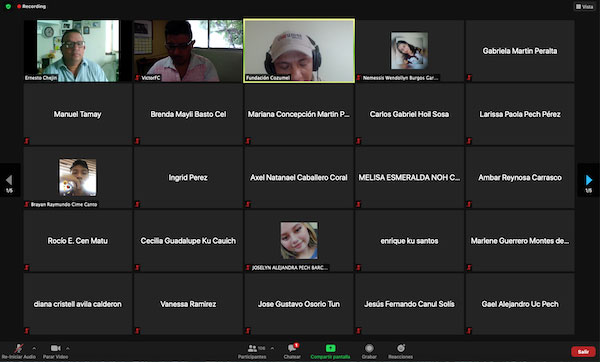Go to next gallery page arrow
Screen dimensions: 600x362
[x=589, y=180]
